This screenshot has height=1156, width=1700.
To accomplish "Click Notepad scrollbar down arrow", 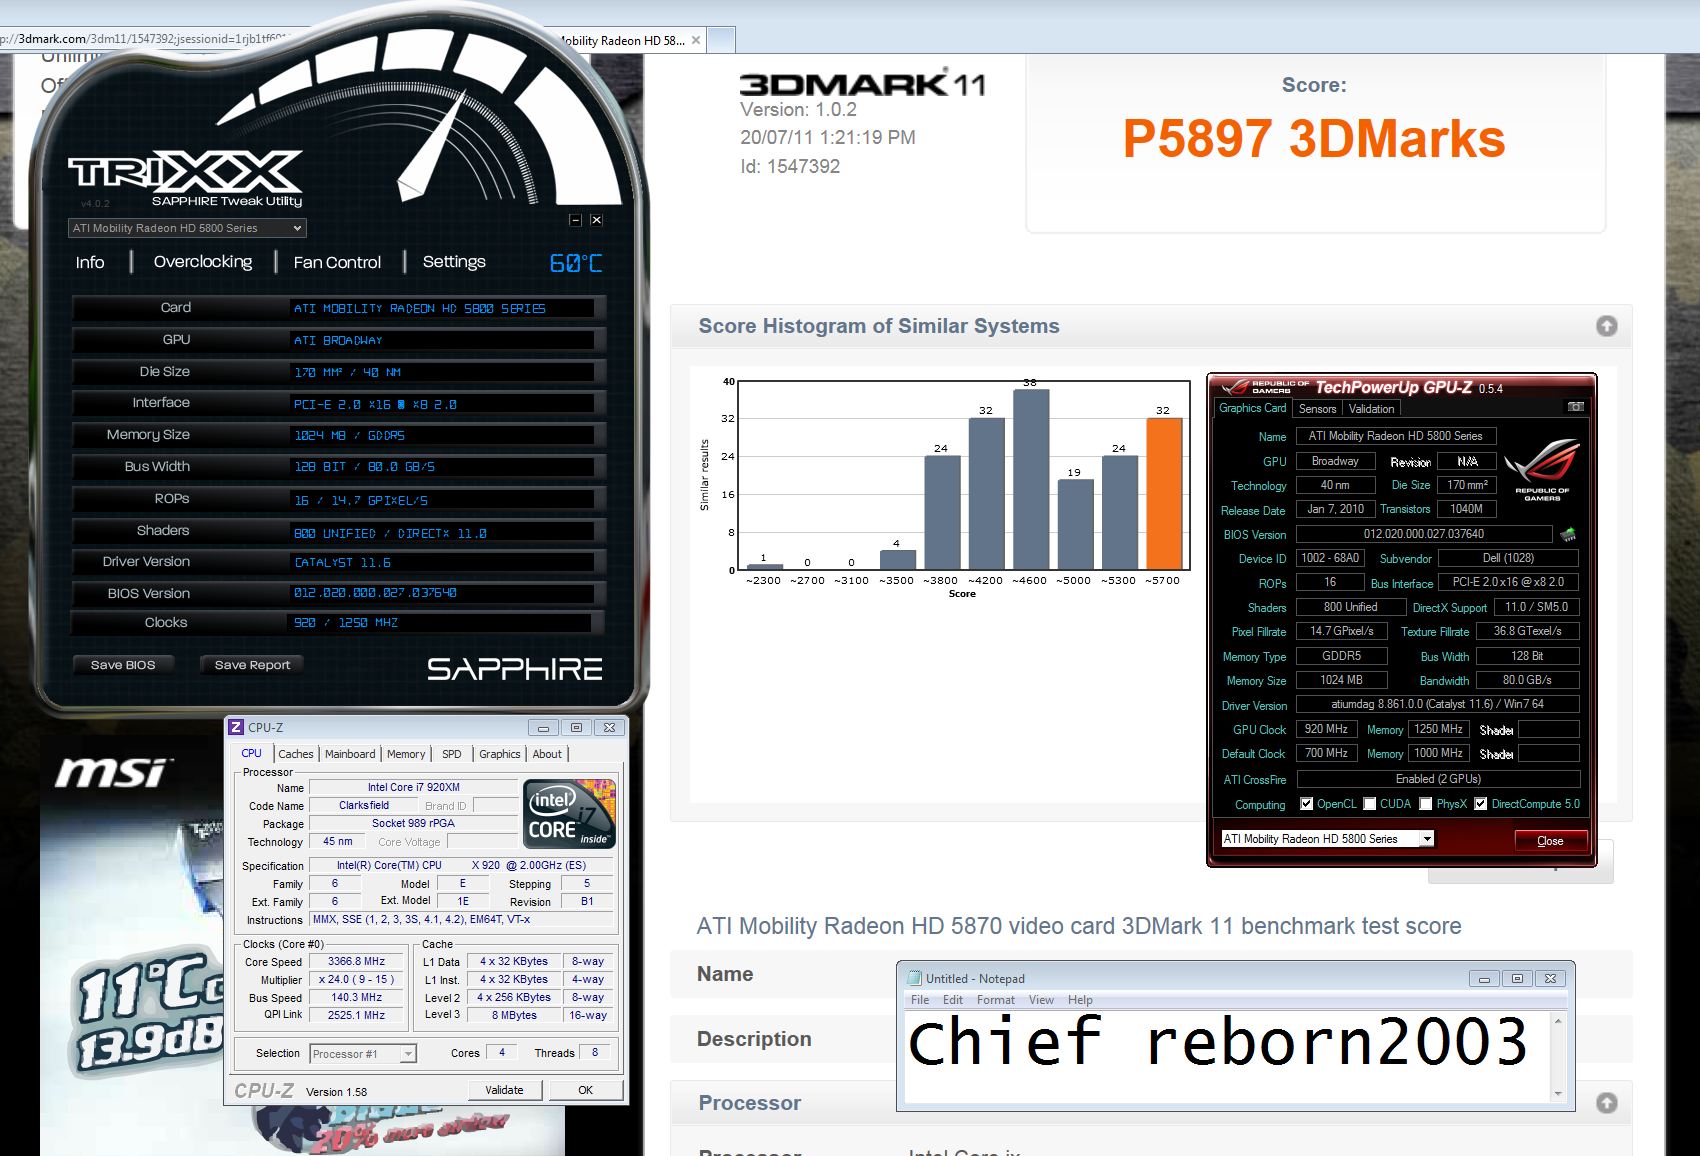I will tap(1557, 1093).
